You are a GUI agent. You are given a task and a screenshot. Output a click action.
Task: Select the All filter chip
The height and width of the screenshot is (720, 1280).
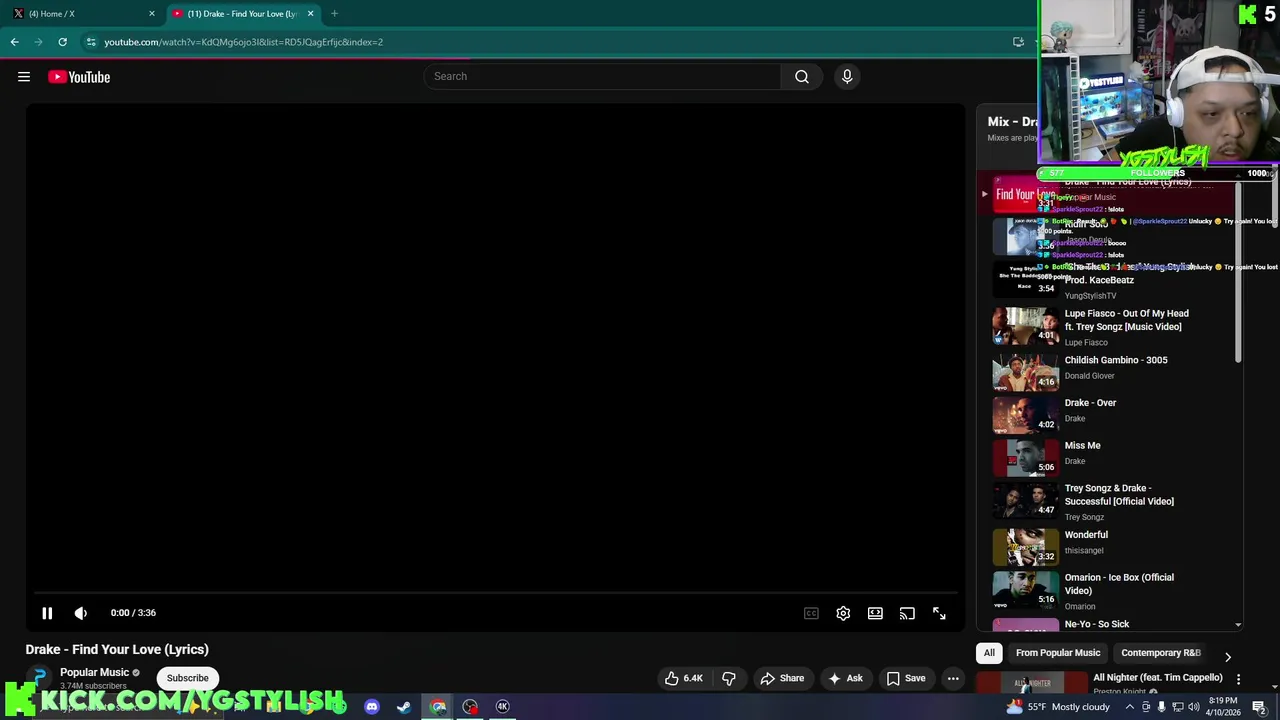coord(989,653)
